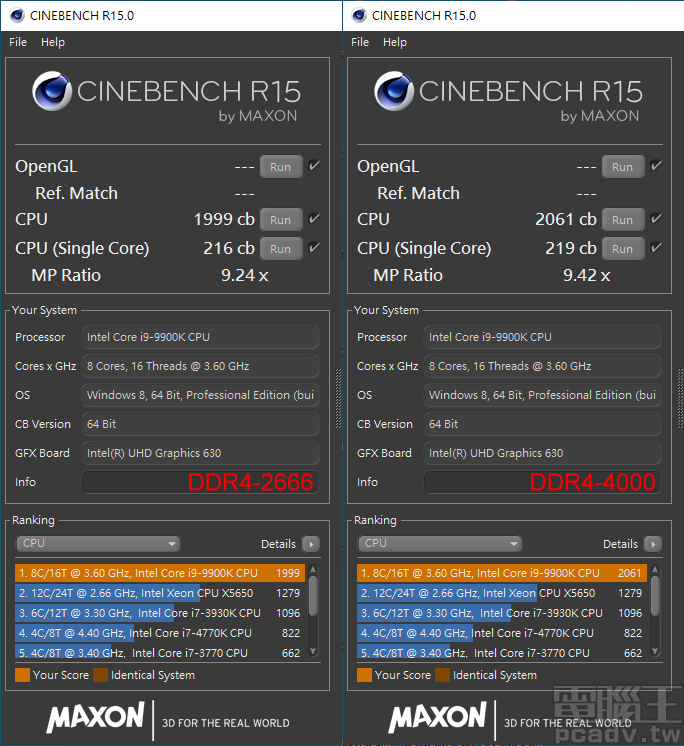Click Cores x GHz field in left window
This screenshot has width=684, height=746.
click(200, 366)
